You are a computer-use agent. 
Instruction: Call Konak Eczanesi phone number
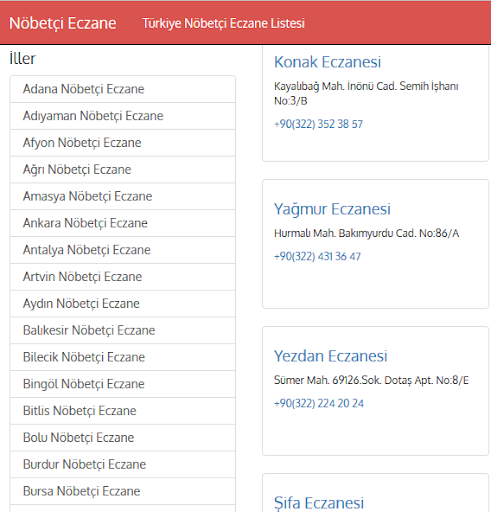[318, 124]
